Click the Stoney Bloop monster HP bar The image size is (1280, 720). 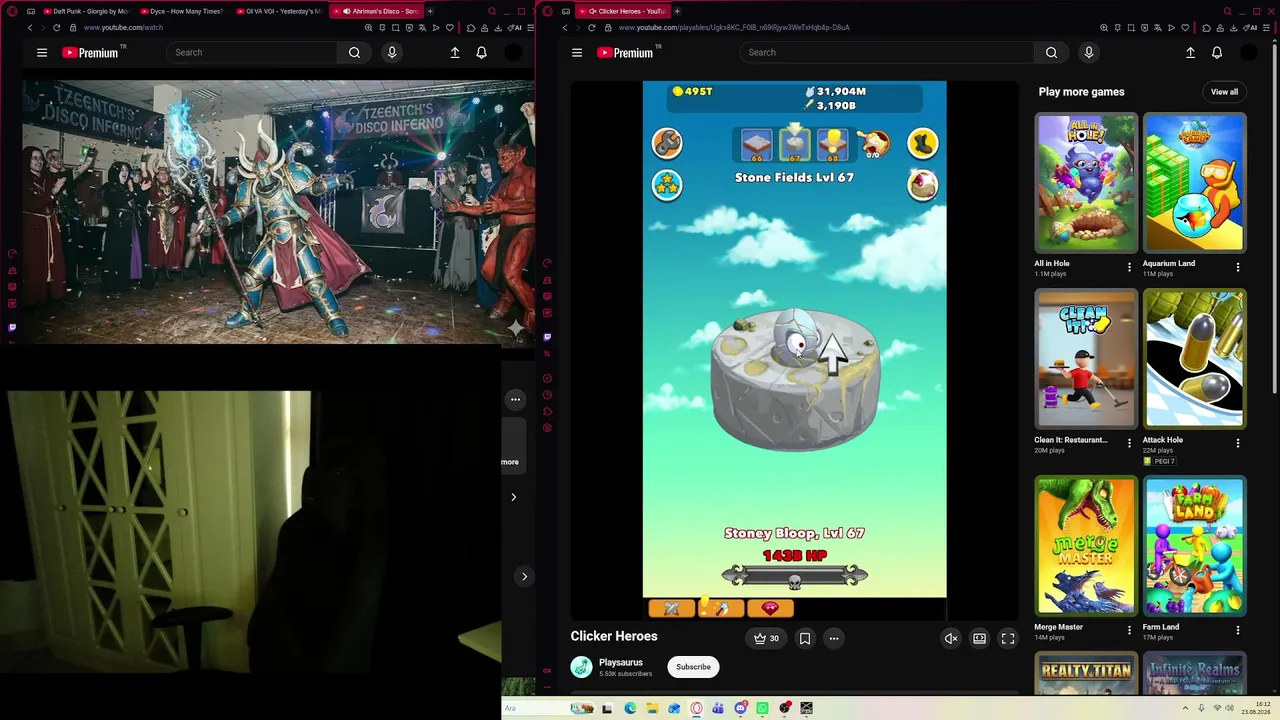pos(795,575)
